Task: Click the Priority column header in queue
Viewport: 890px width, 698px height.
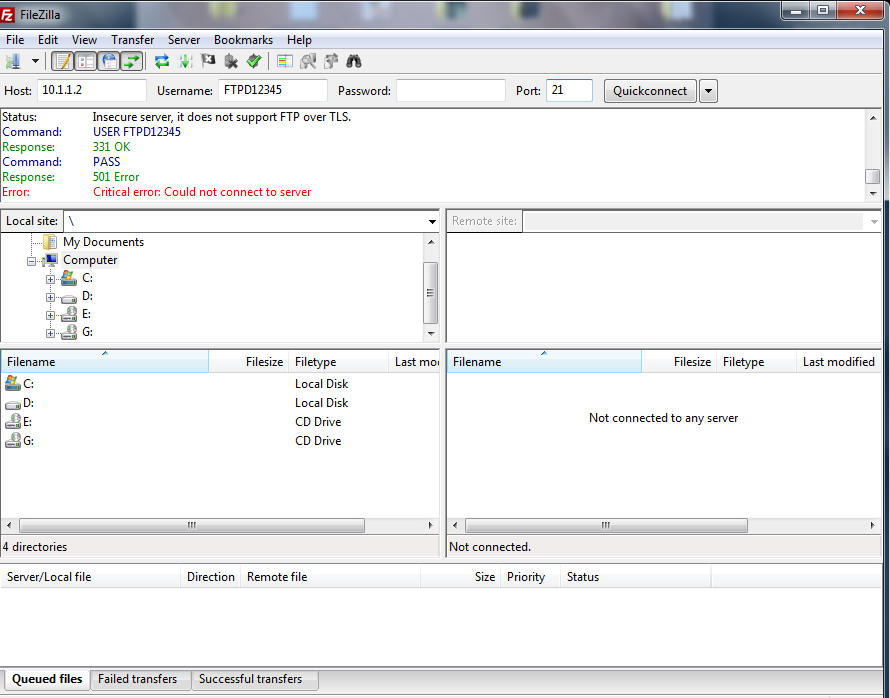Action: [x=530, y=577]
